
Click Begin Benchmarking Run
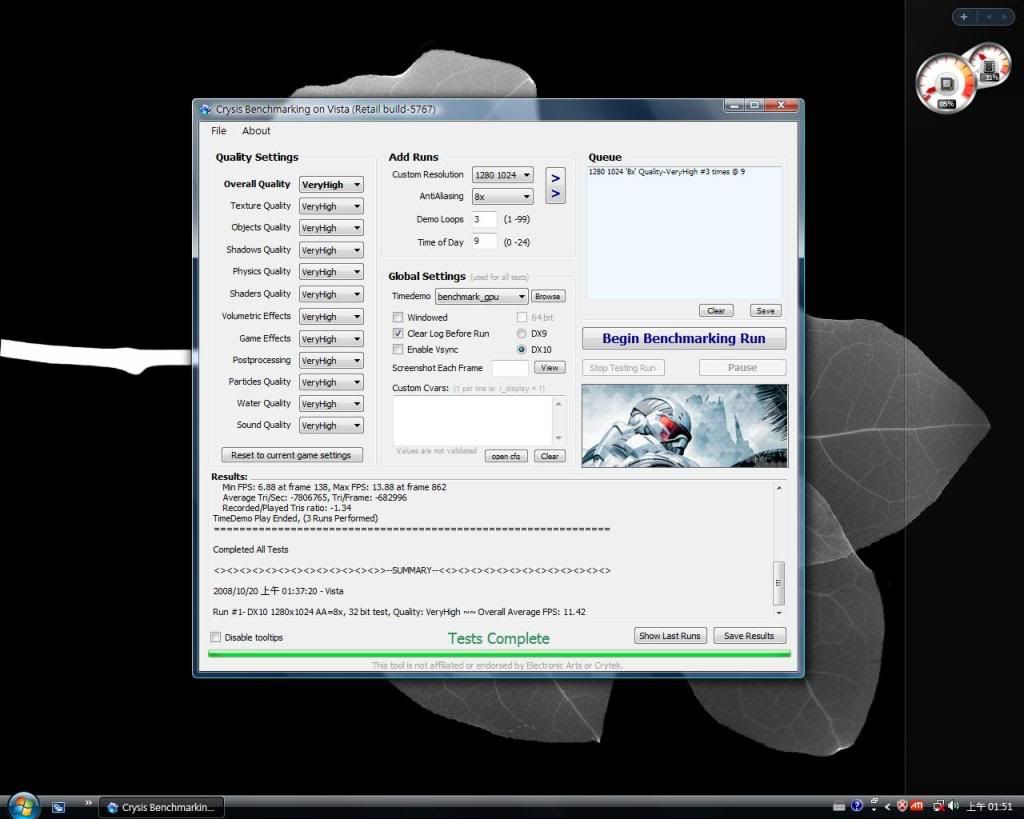[x=684, y=338]
